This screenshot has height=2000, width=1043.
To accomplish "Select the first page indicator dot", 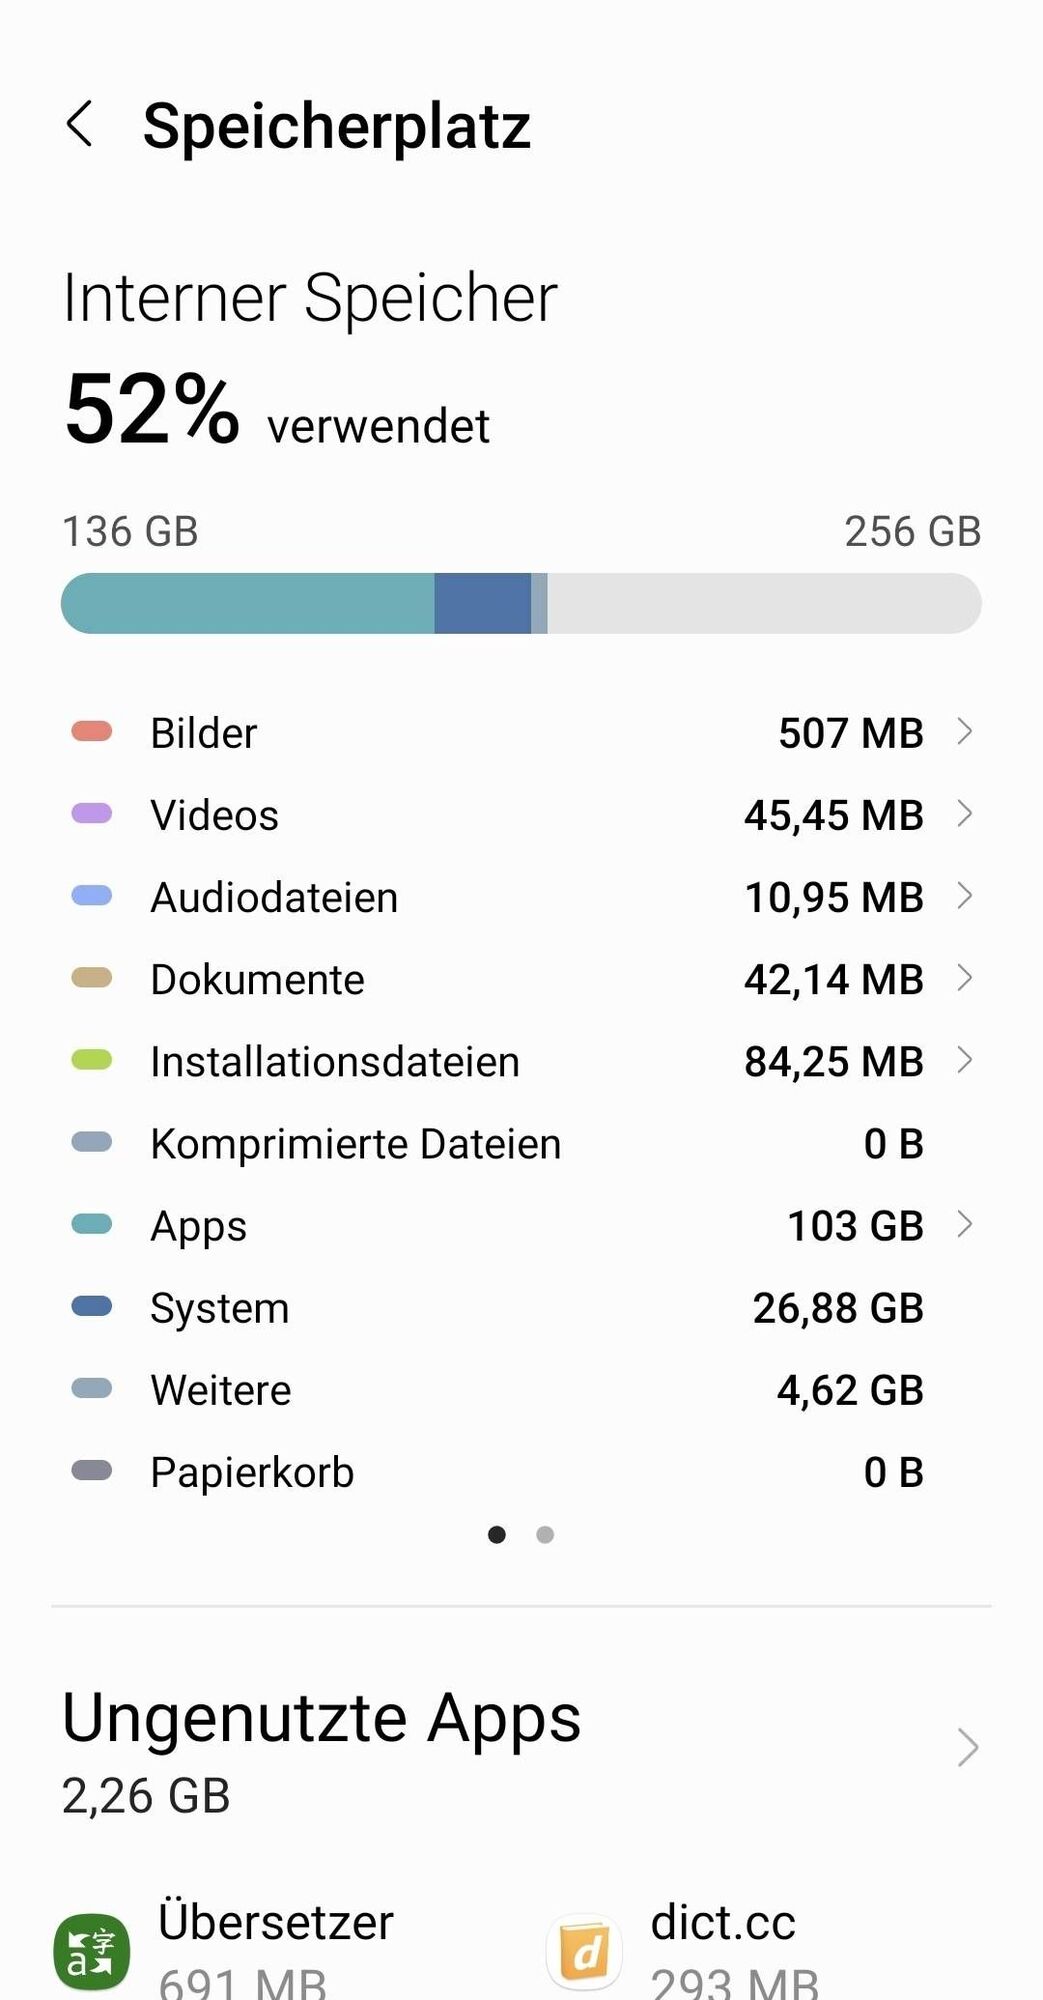I will (x=497, y=1534).
